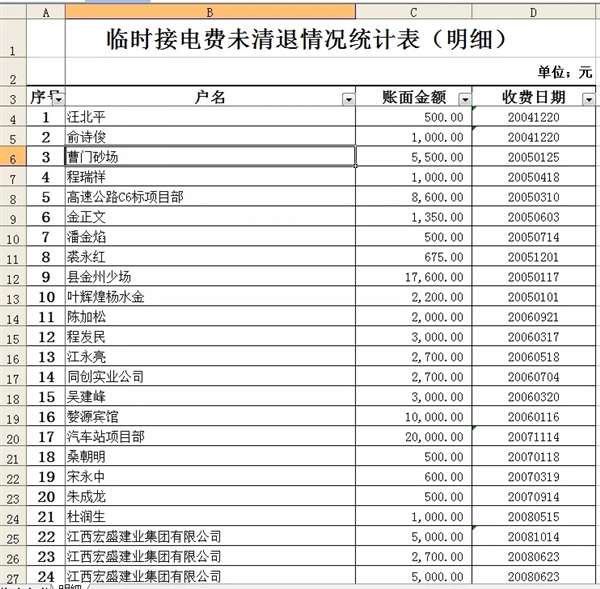Select cell containing 江永亮

tap(210, 356)
